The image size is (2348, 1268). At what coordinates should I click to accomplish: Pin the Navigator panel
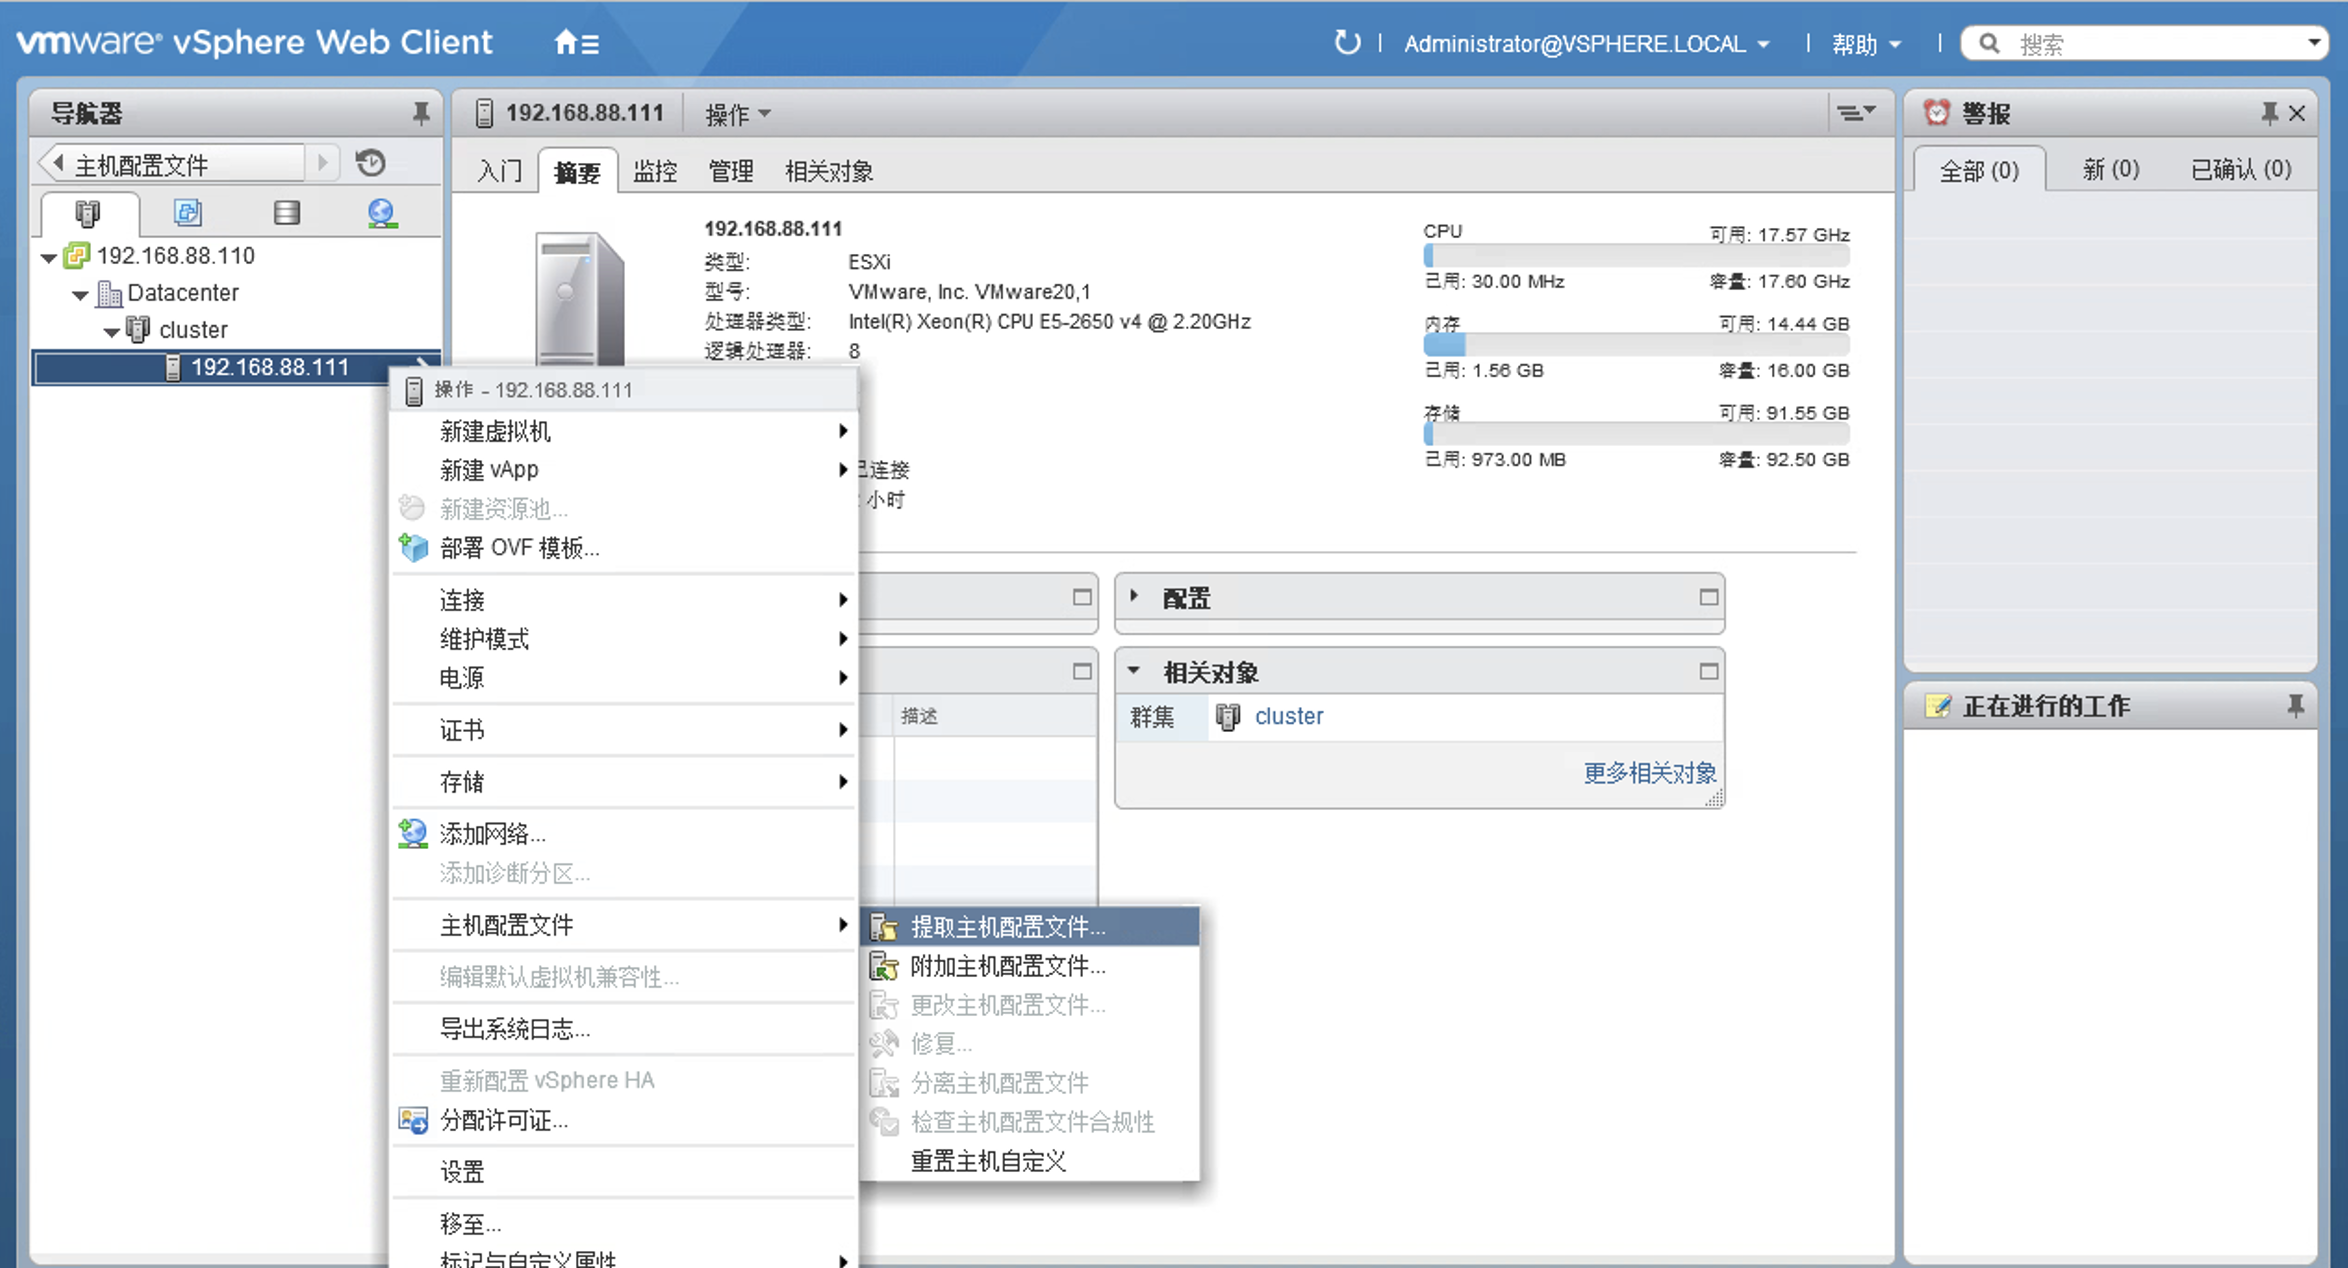(421, 113)
